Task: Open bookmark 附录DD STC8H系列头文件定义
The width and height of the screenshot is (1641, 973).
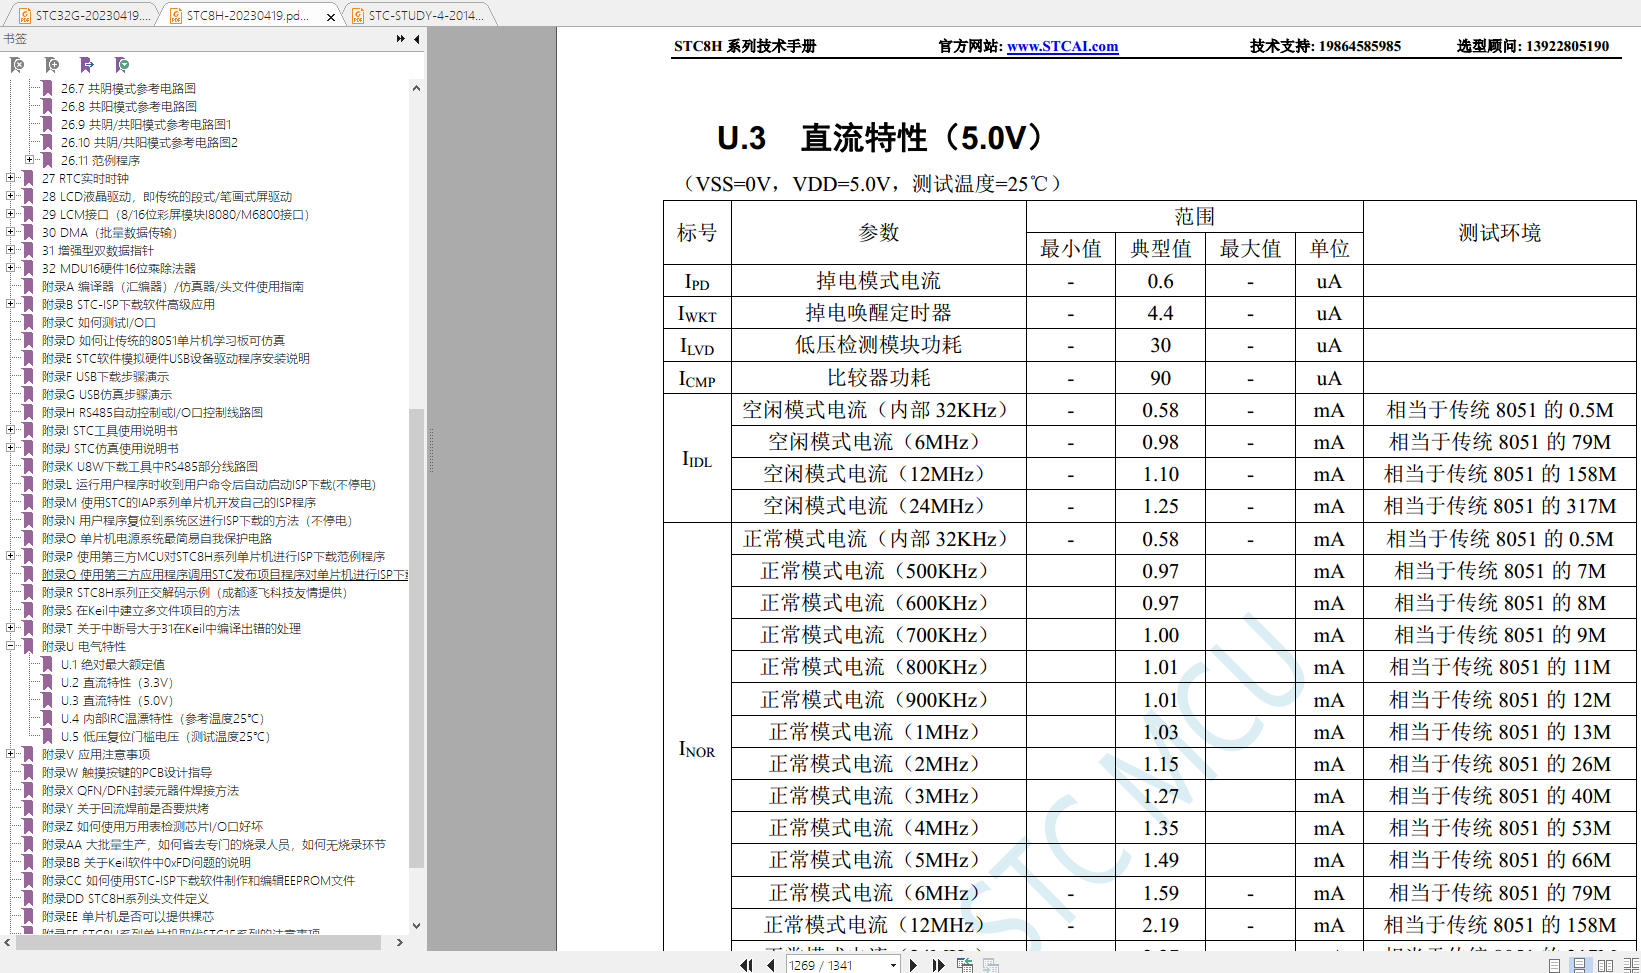Action: coord(125,898)
